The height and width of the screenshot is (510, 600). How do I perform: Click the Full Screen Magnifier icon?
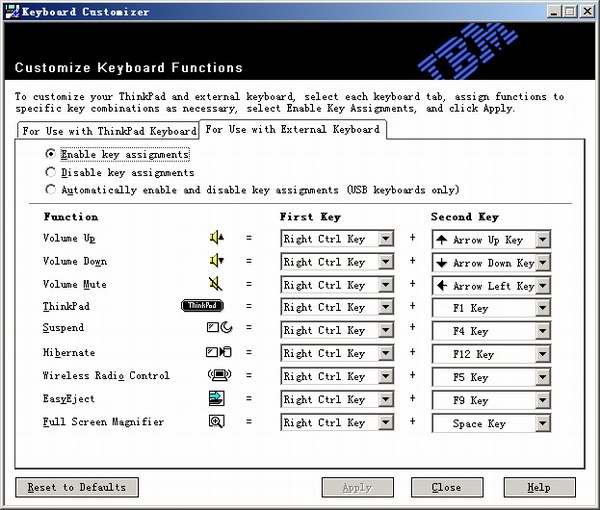point(216,422)
